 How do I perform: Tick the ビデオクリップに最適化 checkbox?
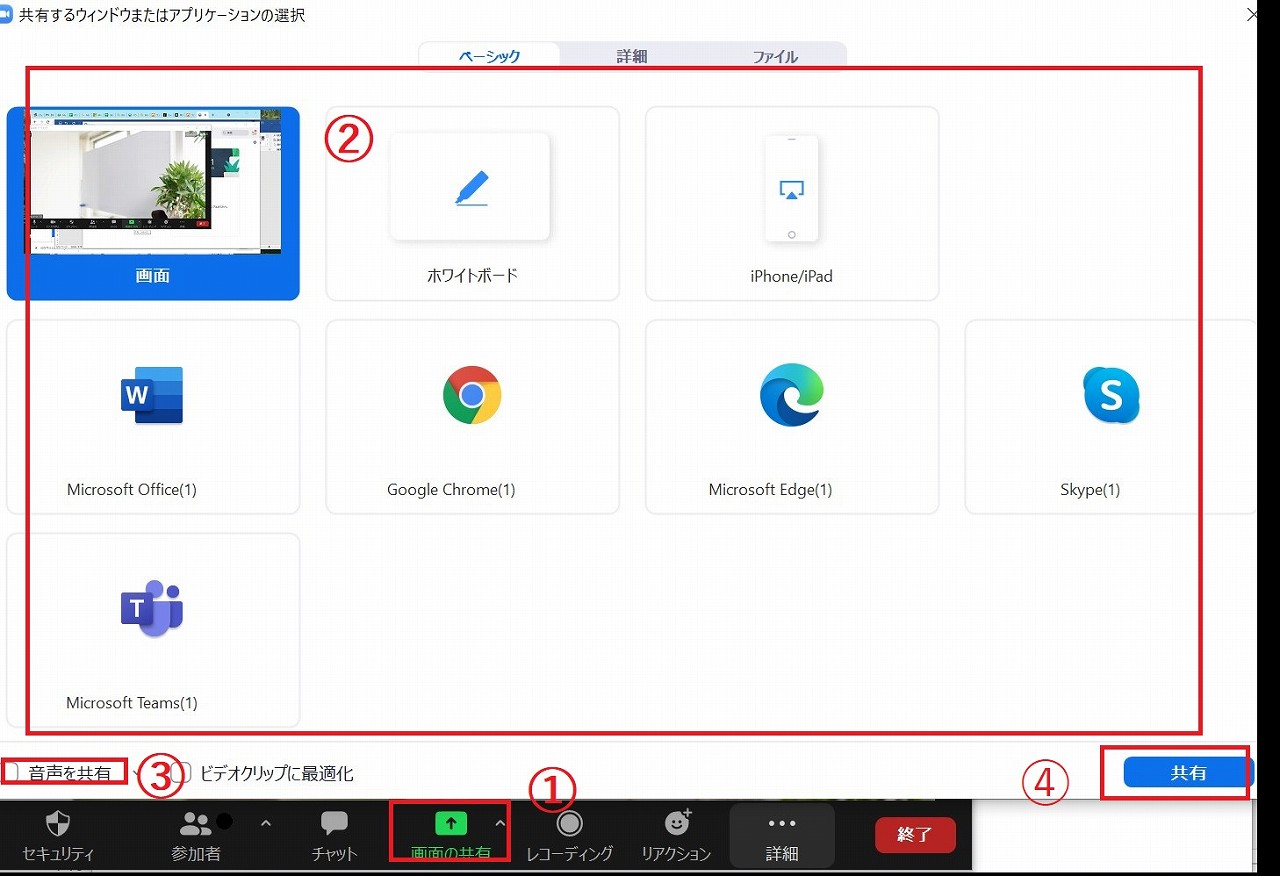tap(180, 772)
